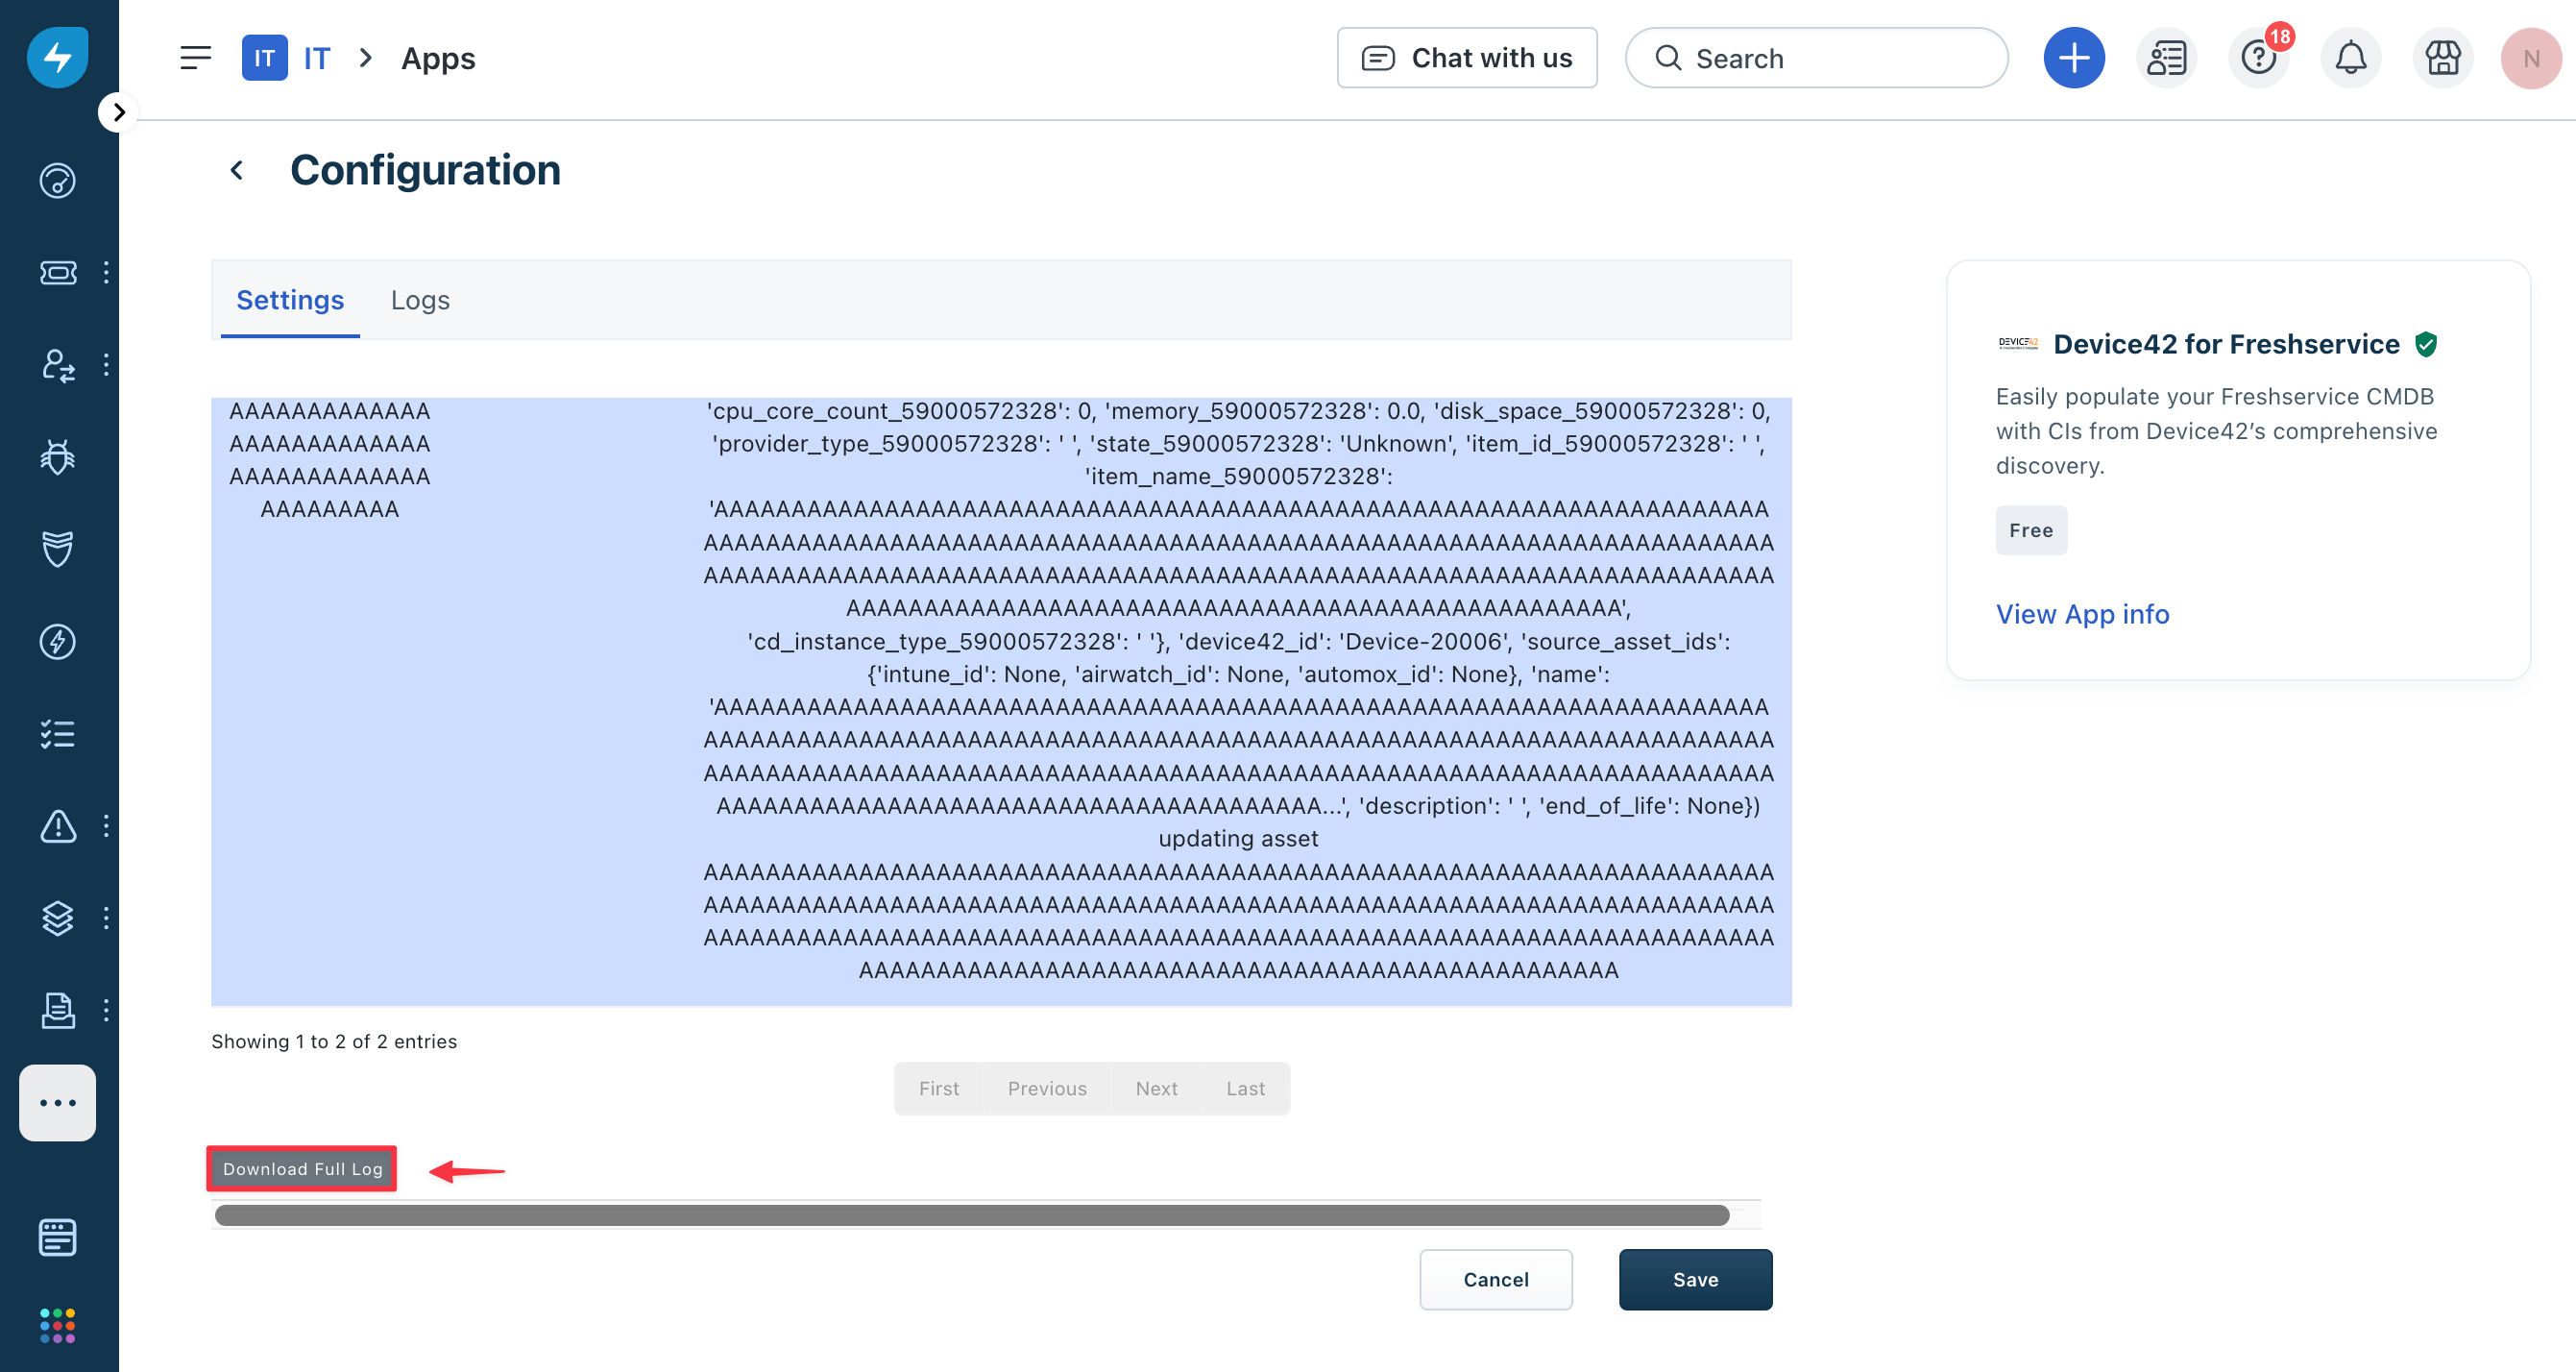
Task: Click the shield icon in the sidebar
Action: pos(57,548)
